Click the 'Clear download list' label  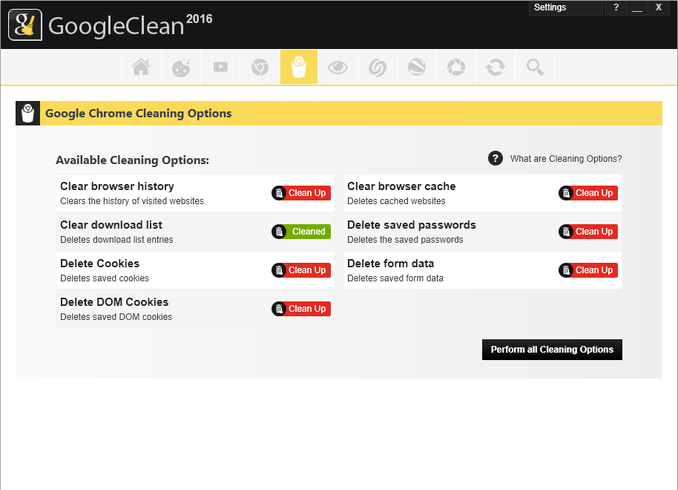111,225
